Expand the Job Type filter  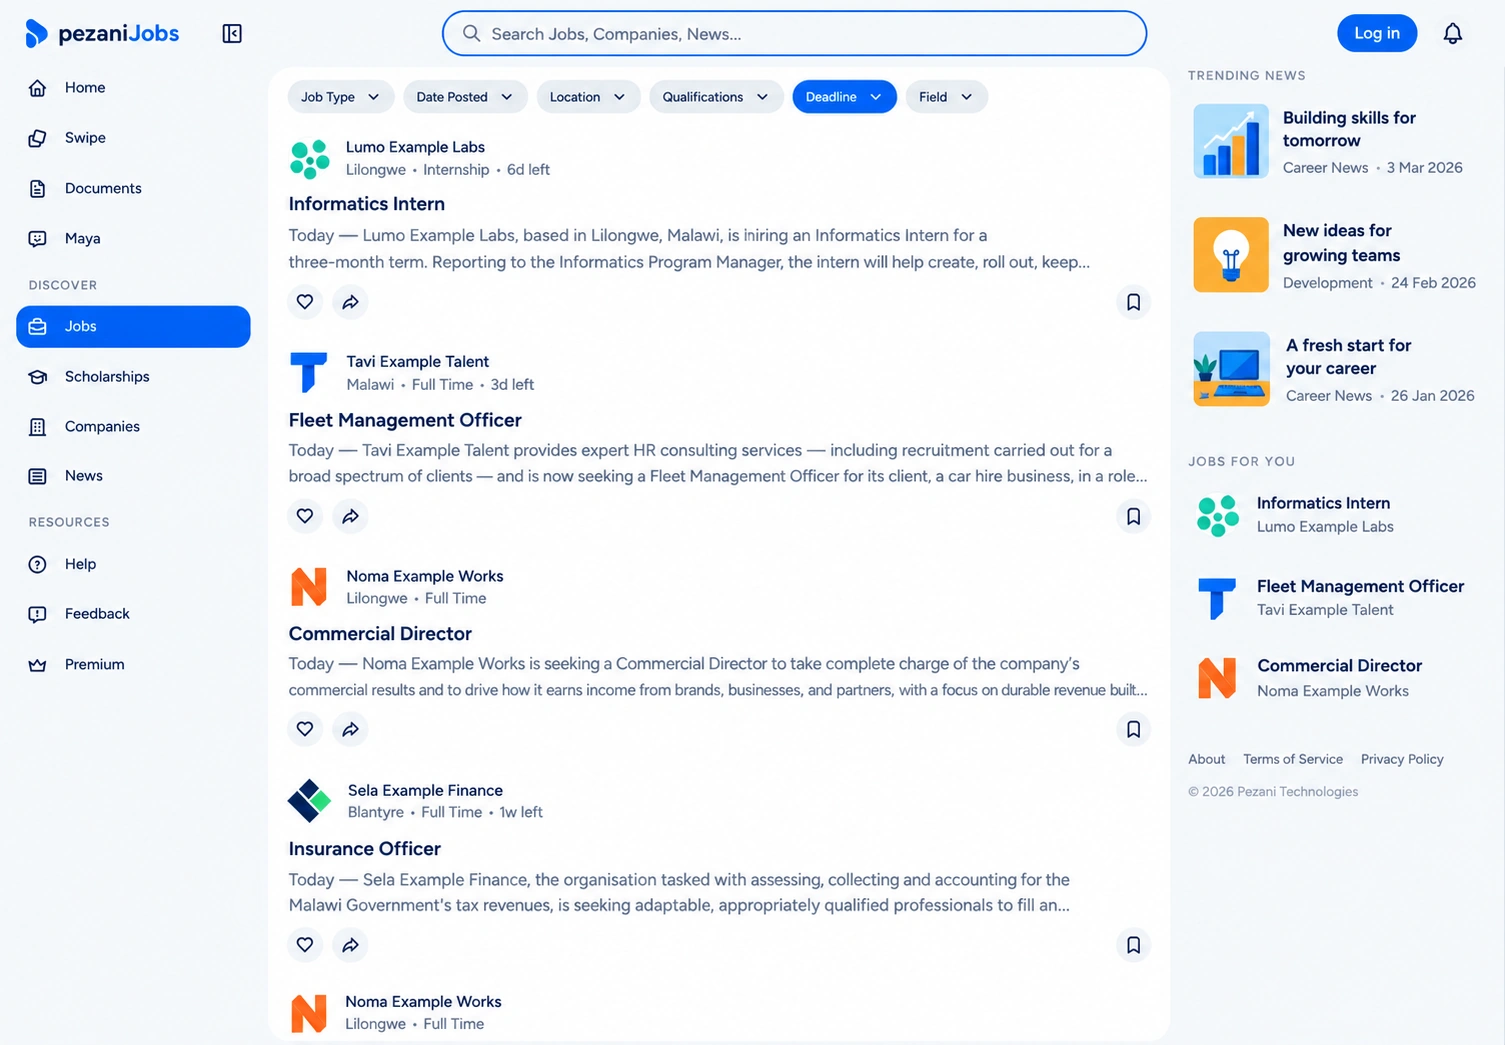coord(340,97)
